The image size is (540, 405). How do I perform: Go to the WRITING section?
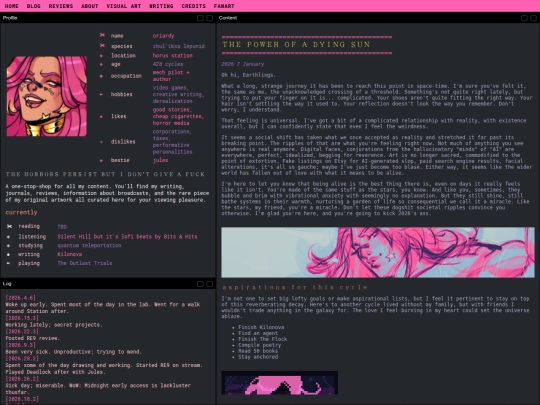[161, 6]
